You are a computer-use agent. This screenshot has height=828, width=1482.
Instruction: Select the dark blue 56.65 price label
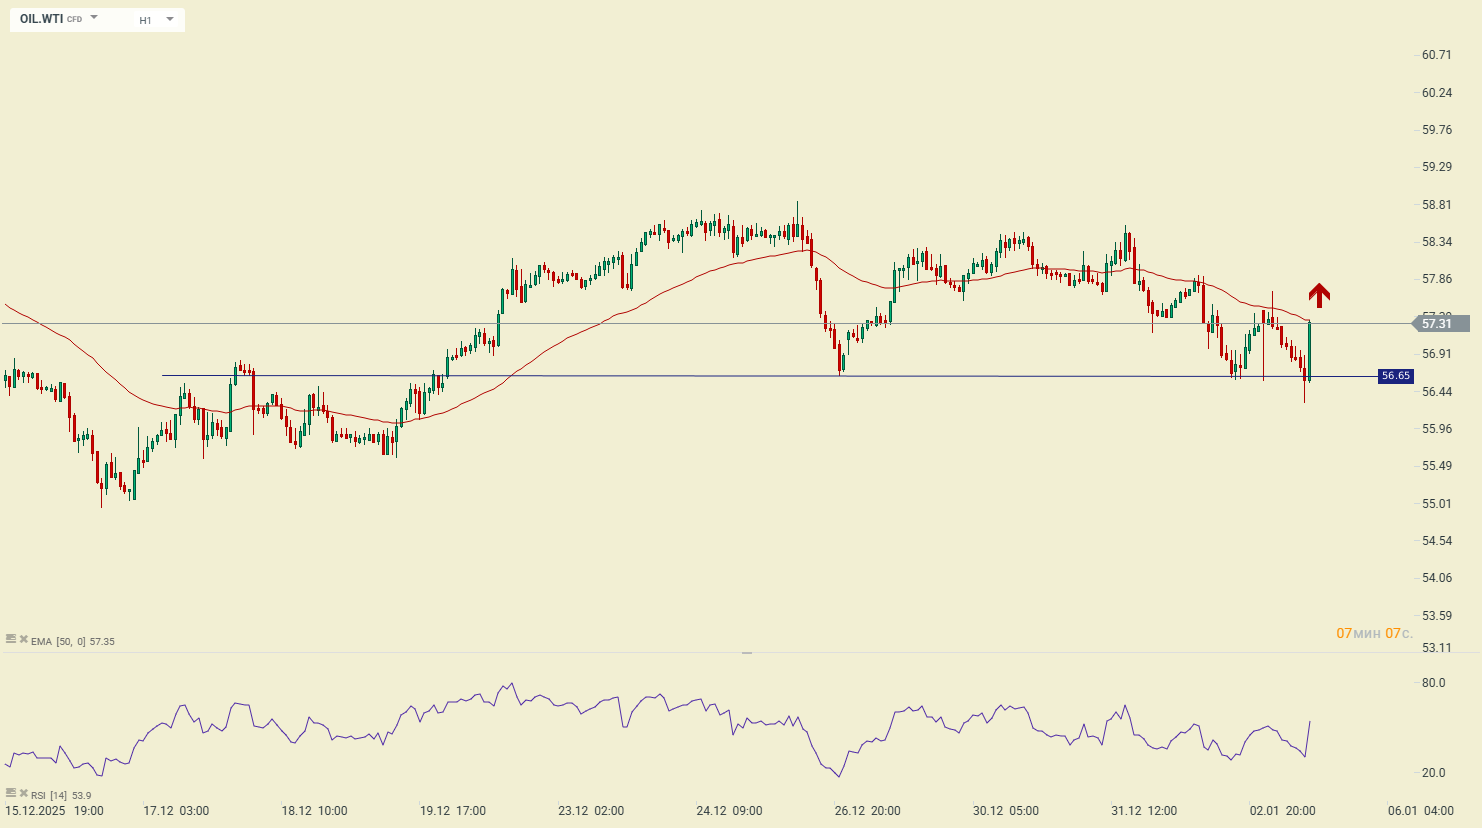(1395, 376)
